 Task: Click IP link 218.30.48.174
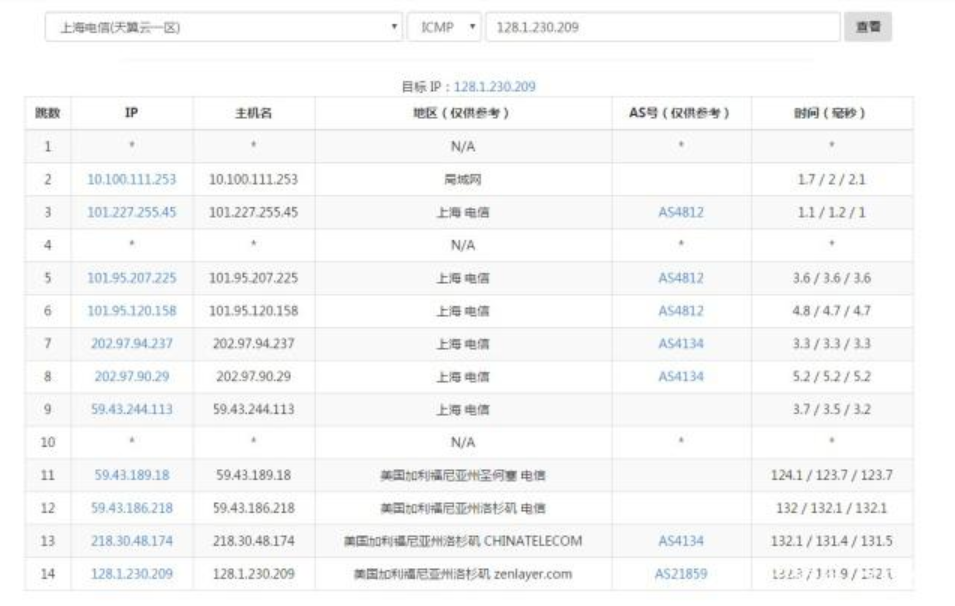[x=131, y=541]
